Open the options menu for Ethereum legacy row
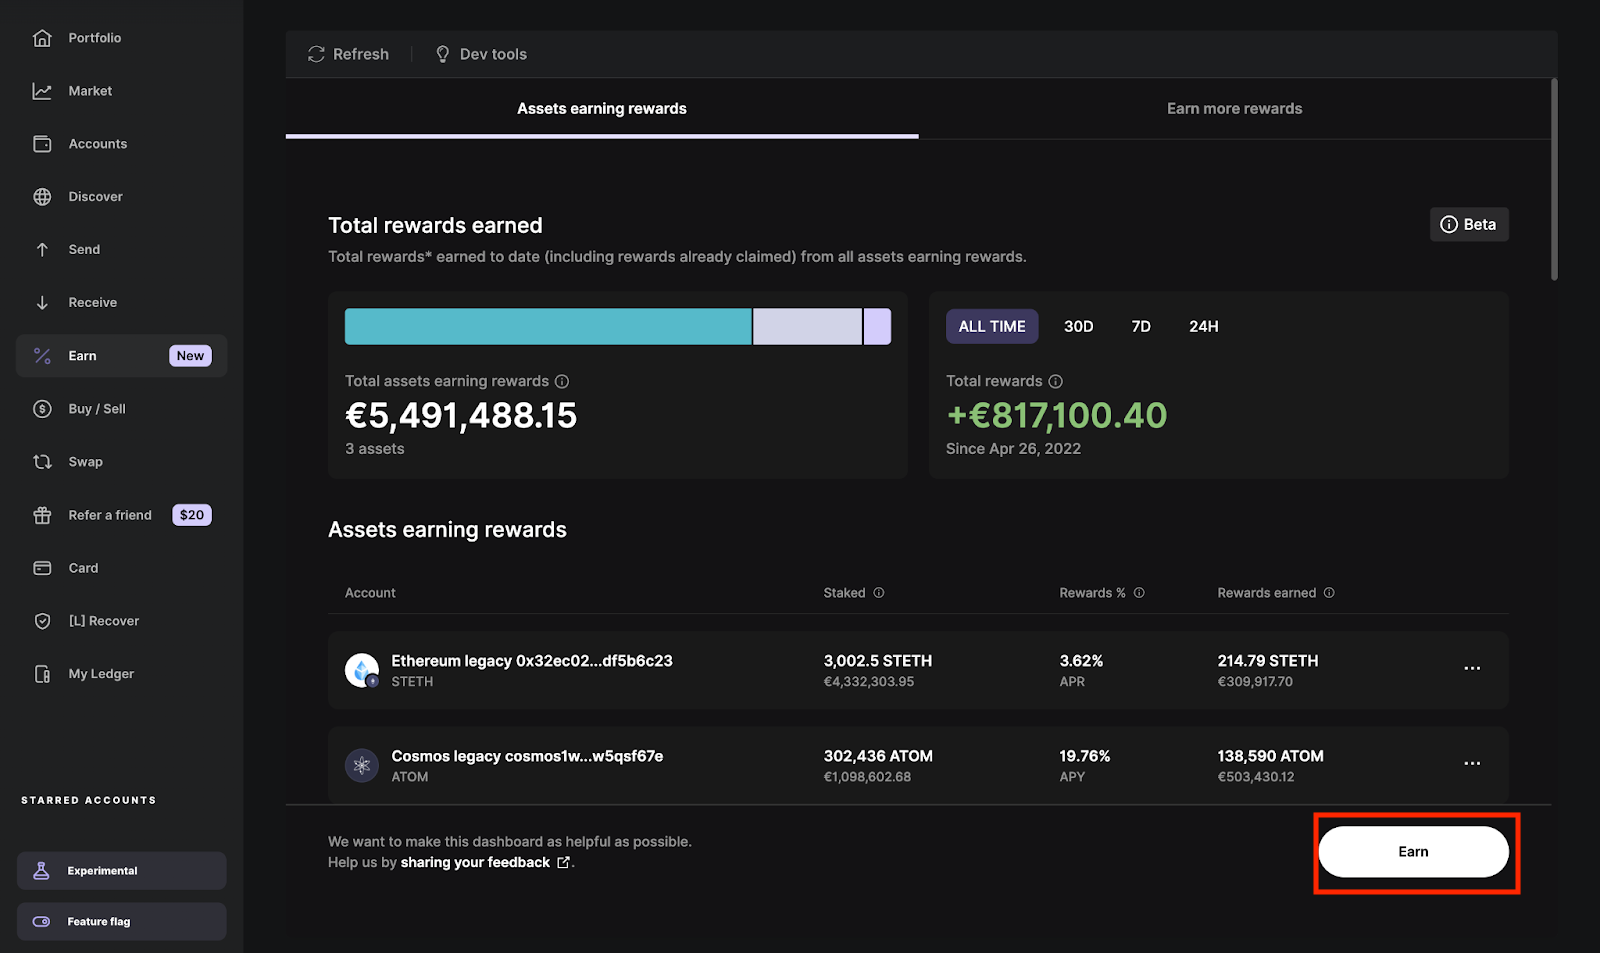The image size is (1600, 953). (1471, 668)
